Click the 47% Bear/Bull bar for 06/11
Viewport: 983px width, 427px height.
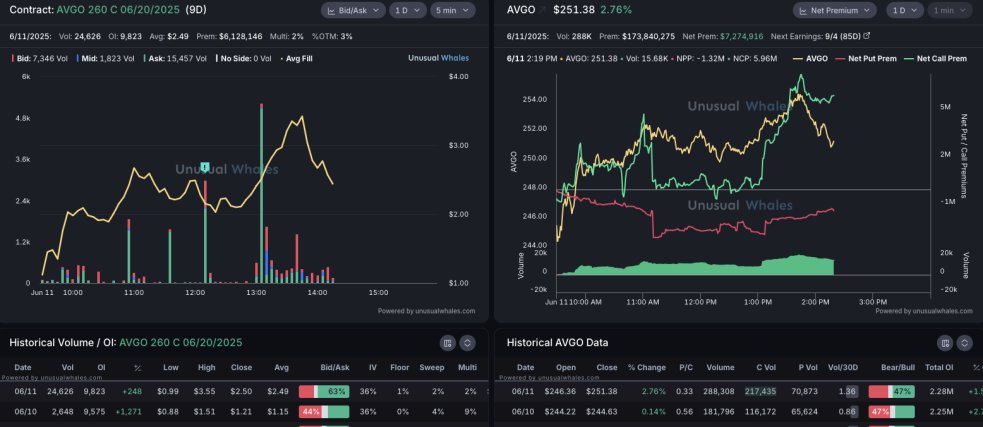[891, 391]
